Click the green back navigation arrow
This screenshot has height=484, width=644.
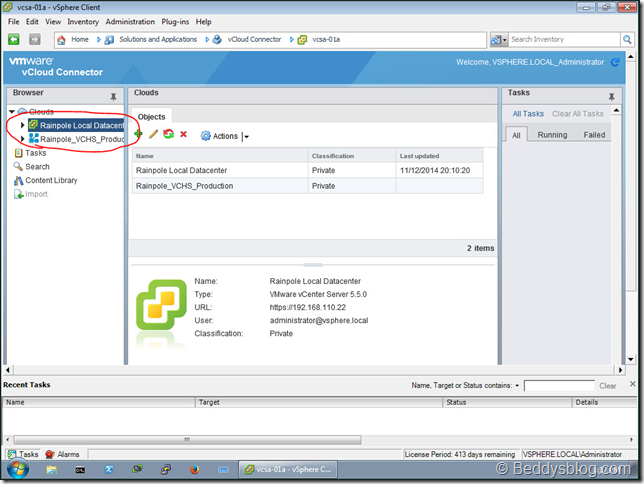[14, 39]
